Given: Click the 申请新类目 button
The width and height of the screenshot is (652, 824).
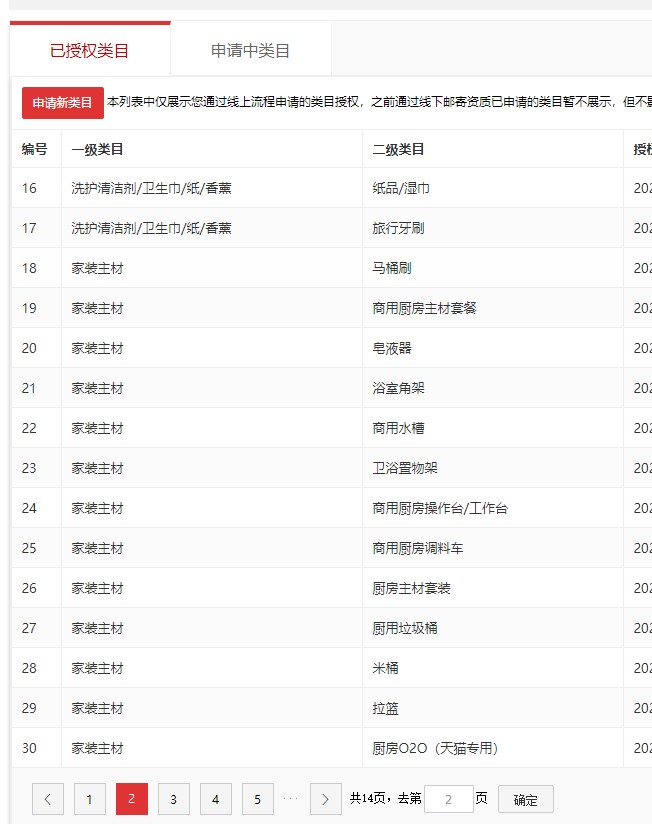Looking at the screenshot, I should pyautogui.click(x=63, y=103).
